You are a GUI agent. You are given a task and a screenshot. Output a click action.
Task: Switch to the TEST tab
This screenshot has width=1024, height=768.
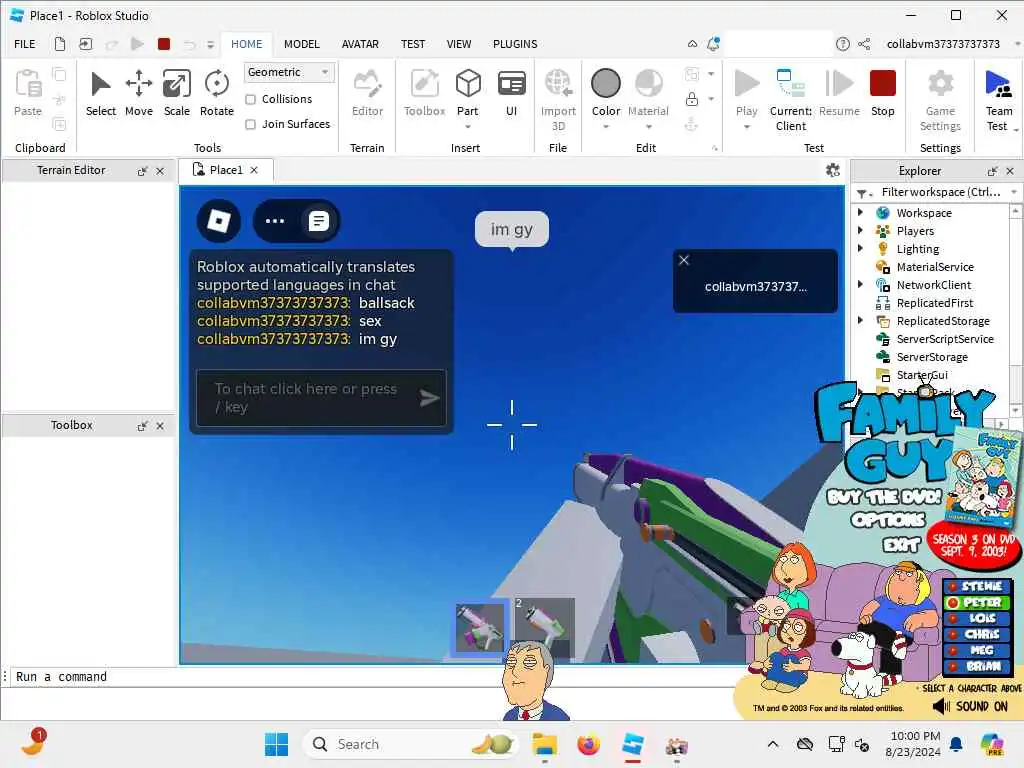click(413, 44)
